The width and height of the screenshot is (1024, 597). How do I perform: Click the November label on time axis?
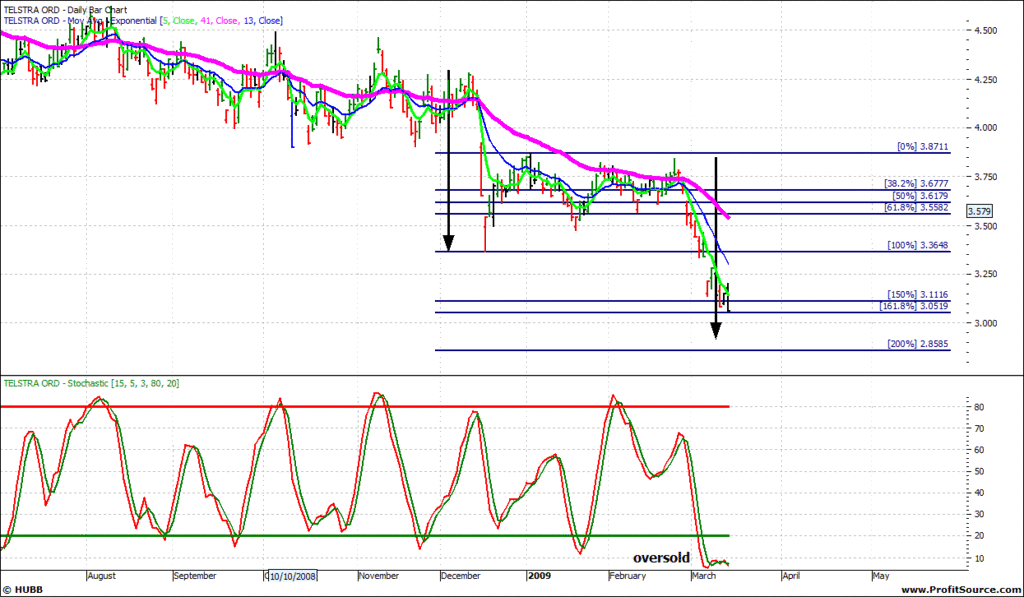tap(379, 576)
